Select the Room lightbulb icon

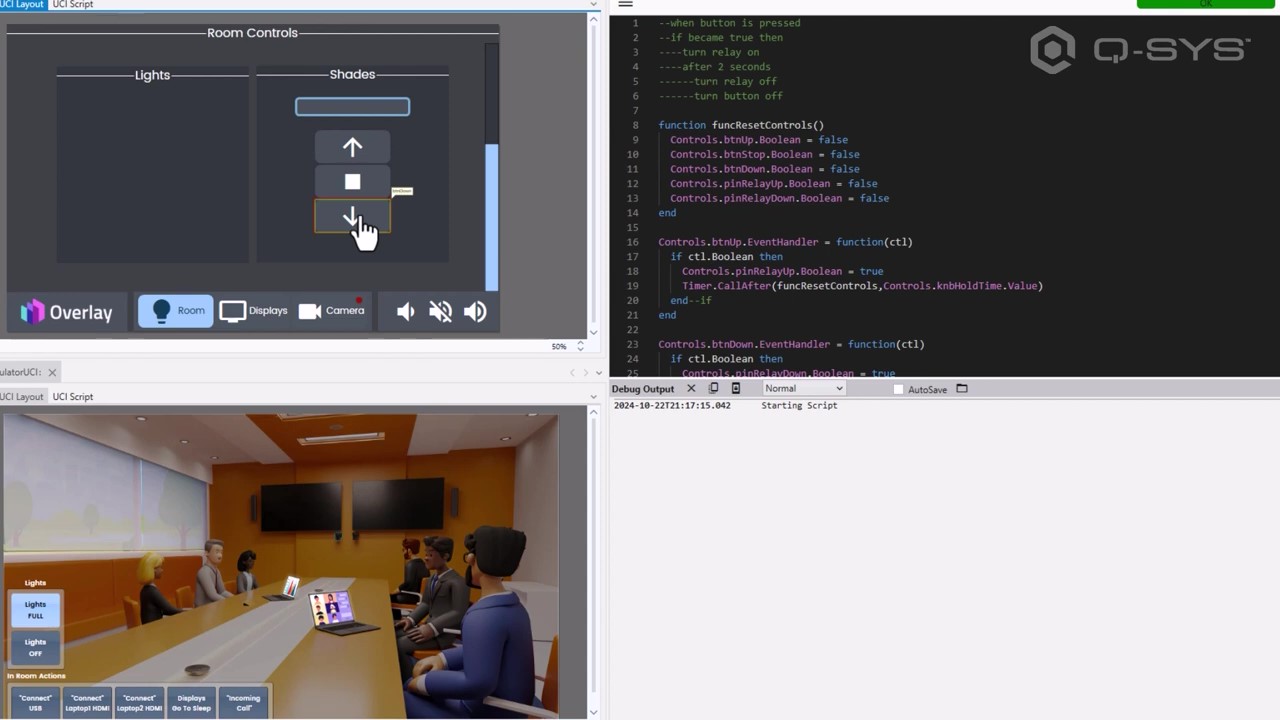[x=161, y=310]
